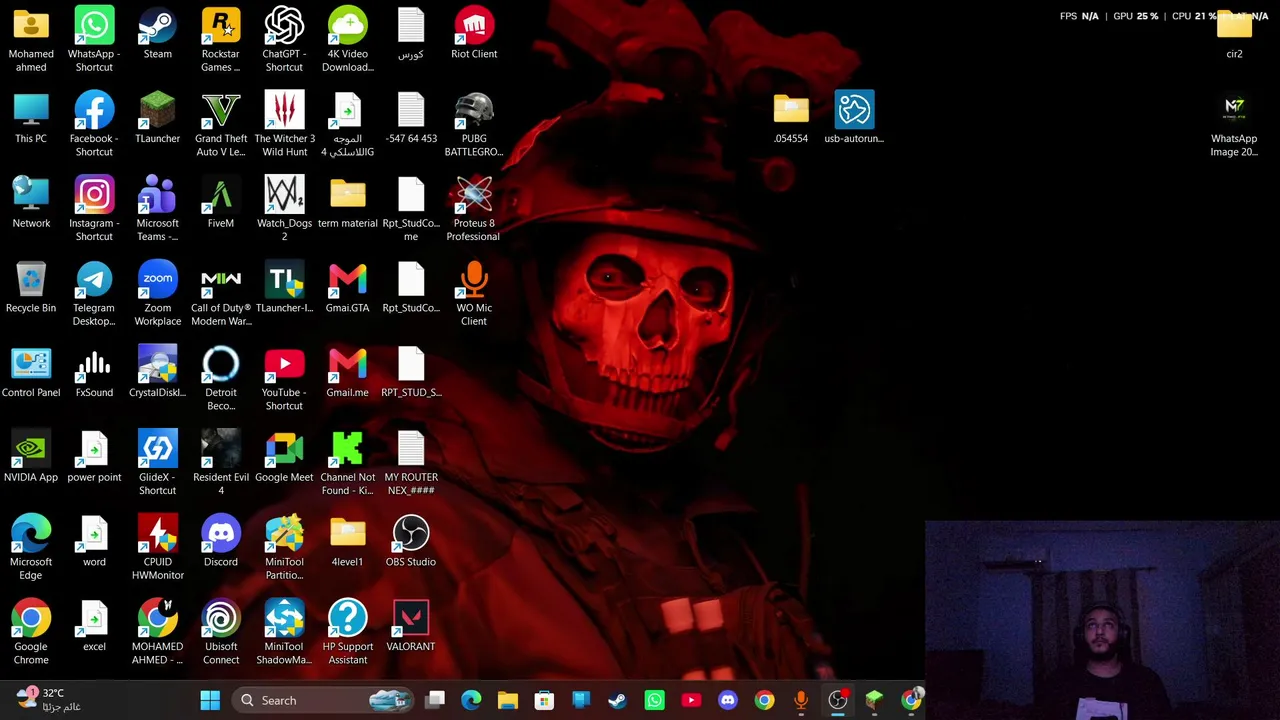Screen dimensions: 1280x720
Task: Open the Google Meet desktop shortcut
Action: pos(284,457)
